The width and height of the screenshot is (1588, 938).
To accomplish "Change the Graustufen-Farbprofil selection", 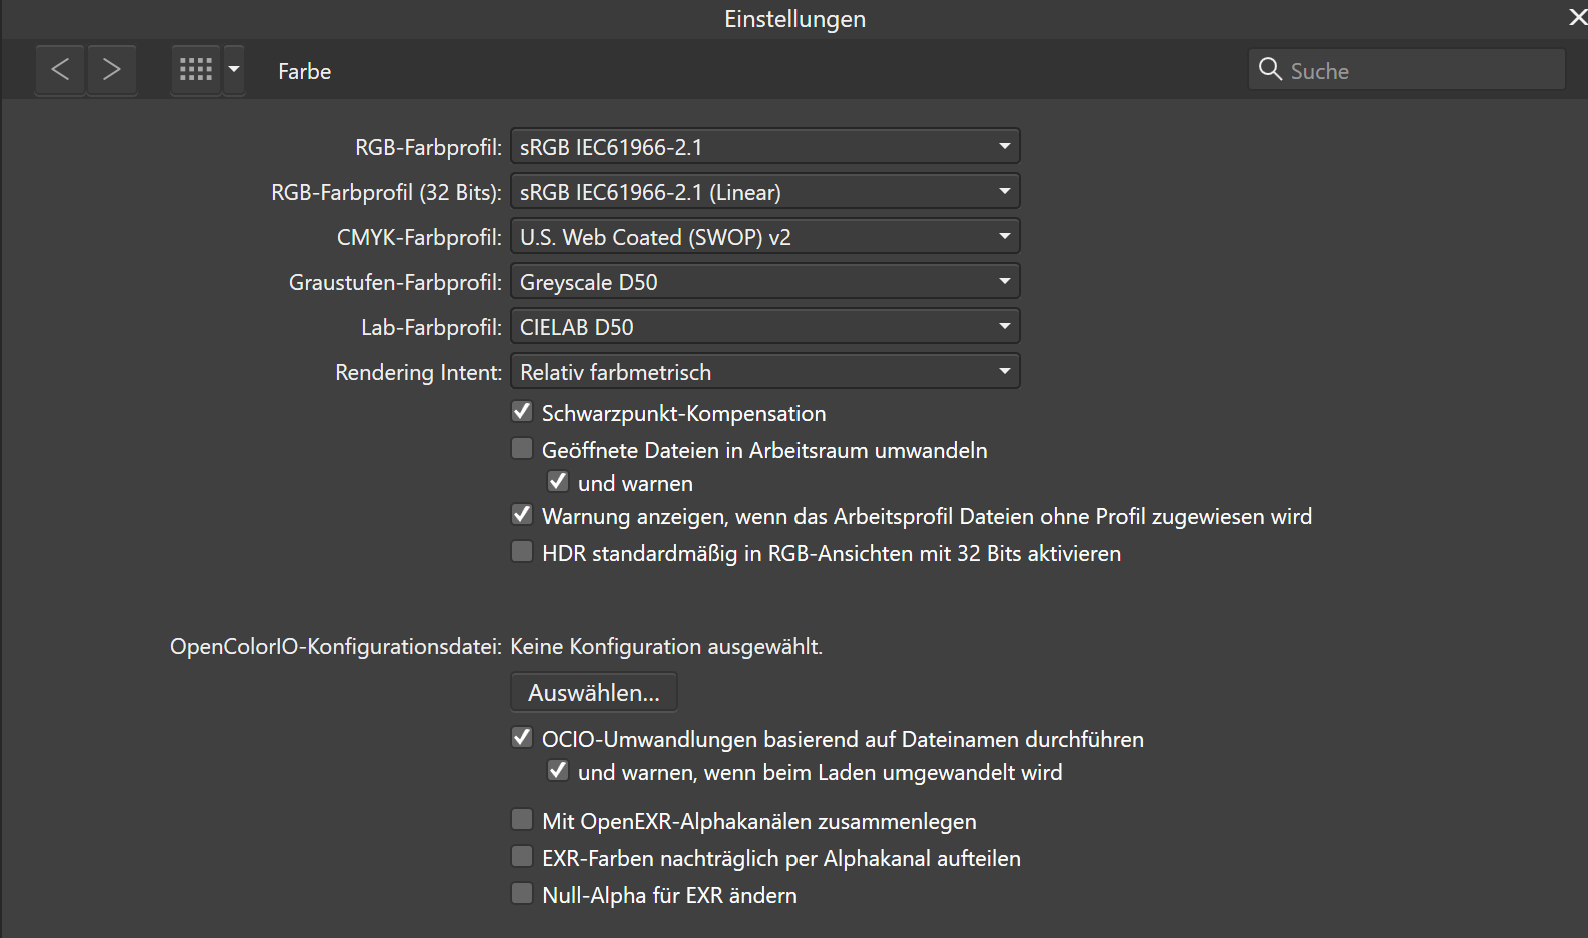I will (765, 282).
